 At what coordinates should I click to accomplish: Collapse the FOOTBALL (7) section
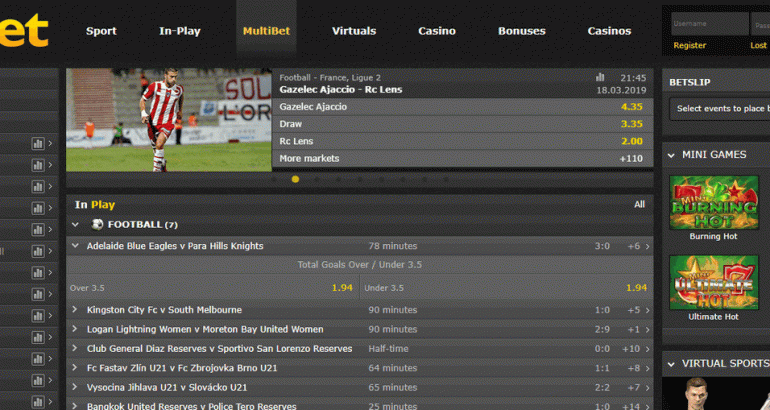76,225
